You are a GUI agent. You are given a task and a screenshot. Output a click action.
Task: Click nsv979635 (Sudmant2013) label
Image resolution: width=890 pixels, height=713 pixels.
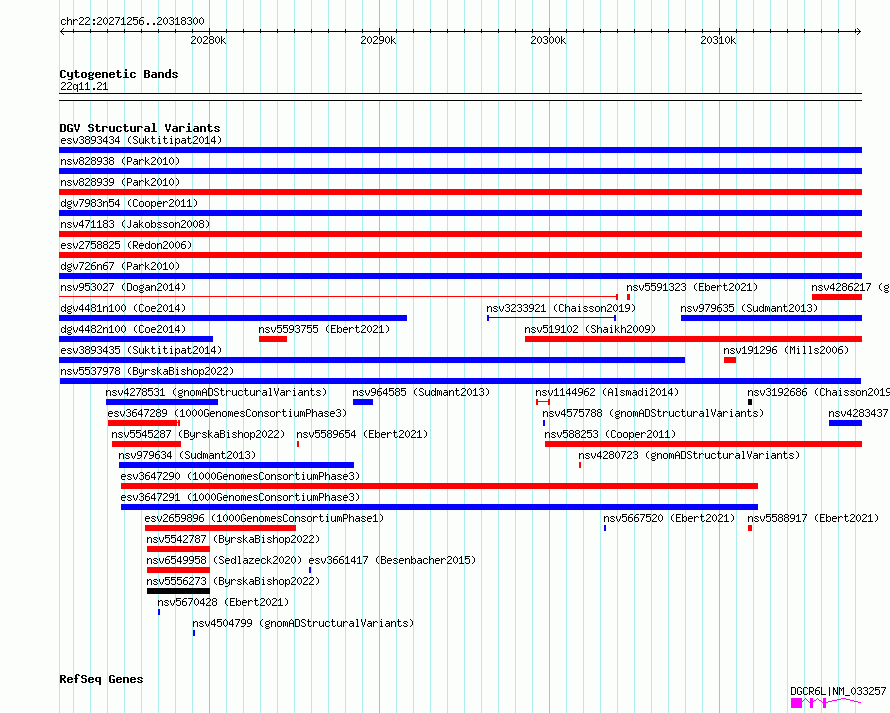click(x=749, y=308)
